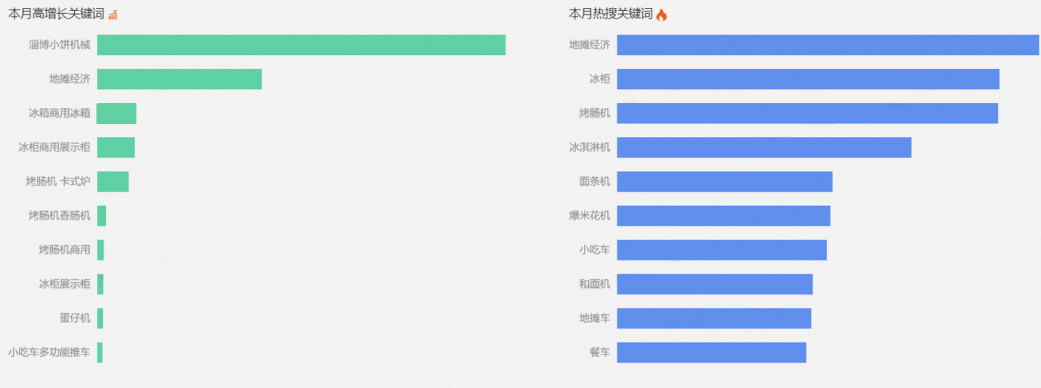The image size is (1041, 388).
Task: Select the blue 烤肠机 hot-search bar
Action: pos(807,113)
